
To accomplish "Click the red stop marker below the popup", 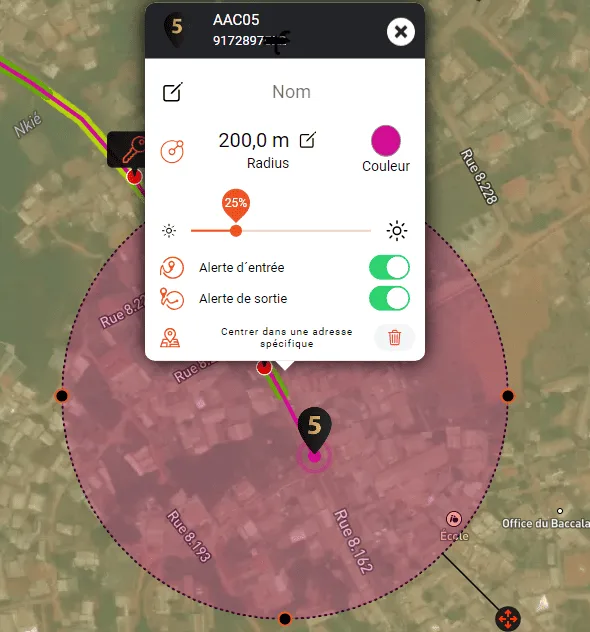I will coord(264,367).
